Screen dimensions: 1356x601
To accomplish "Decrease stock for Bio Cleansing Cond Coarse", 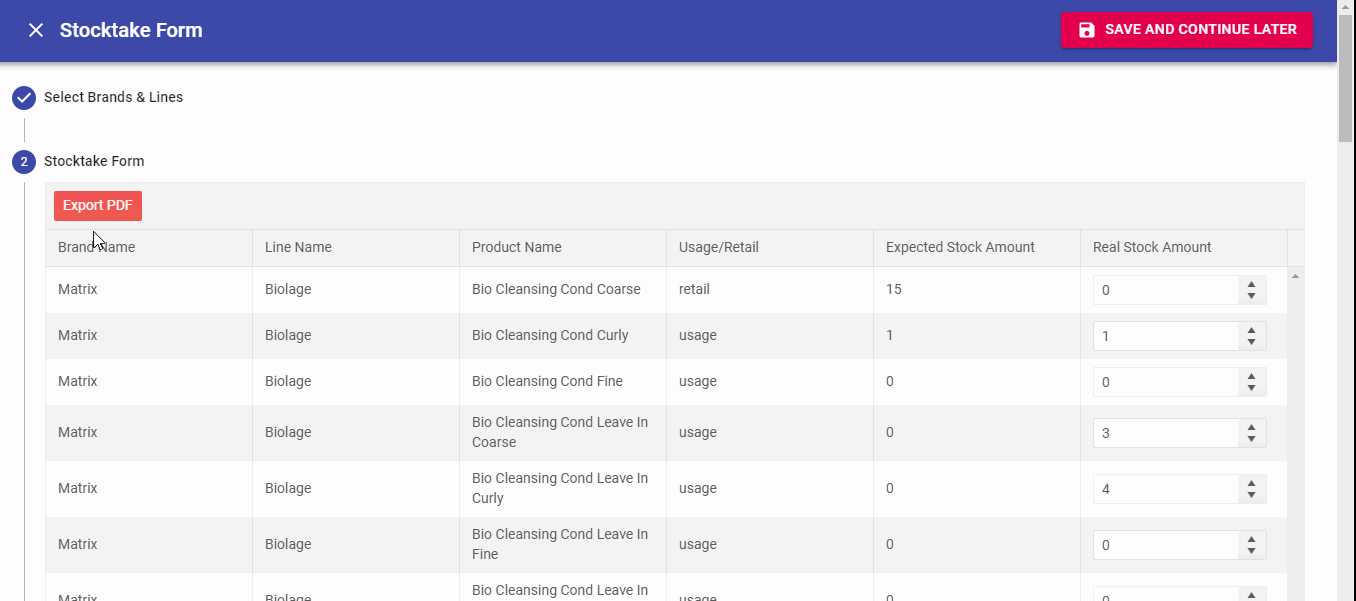I will pos(1251,296).
